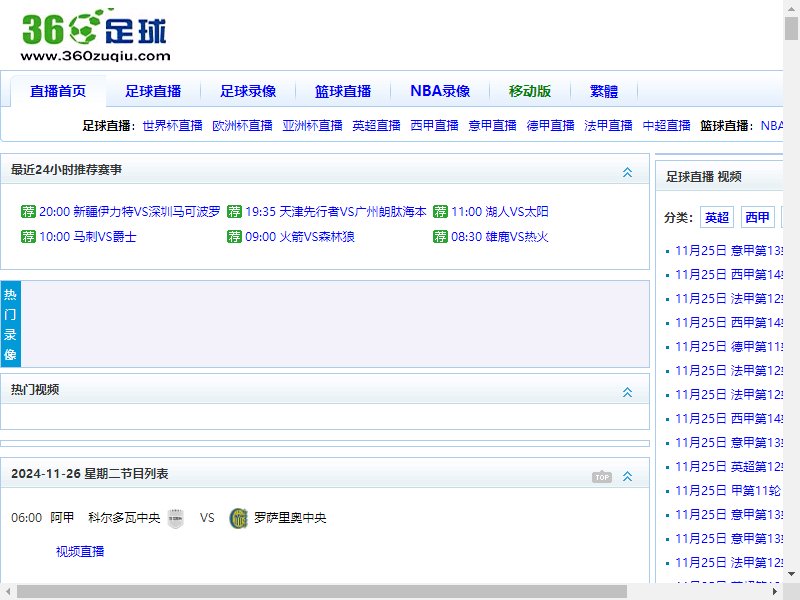Open the 09:00 火箭VS森林狼 match
The height and width of the screenshot is (600, 800).
pyautogui.click(x=300, y=236)
